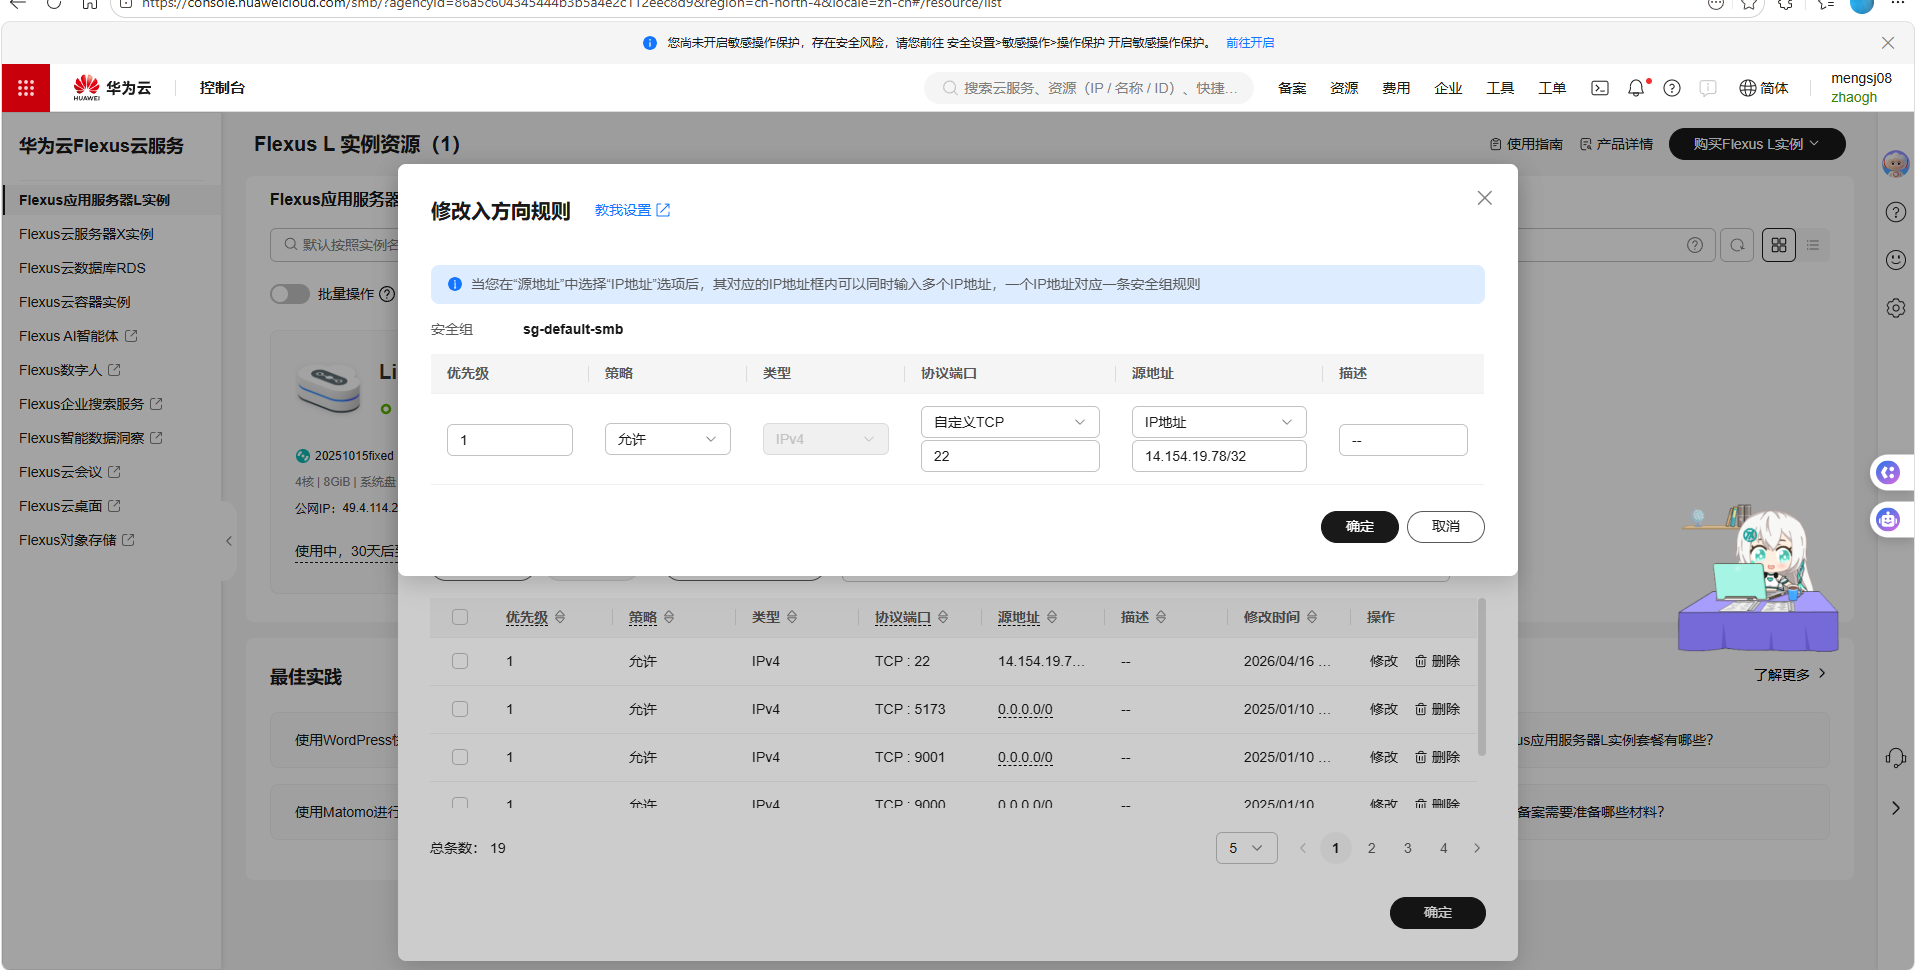Open help center question mark in header

(1672, 88)
